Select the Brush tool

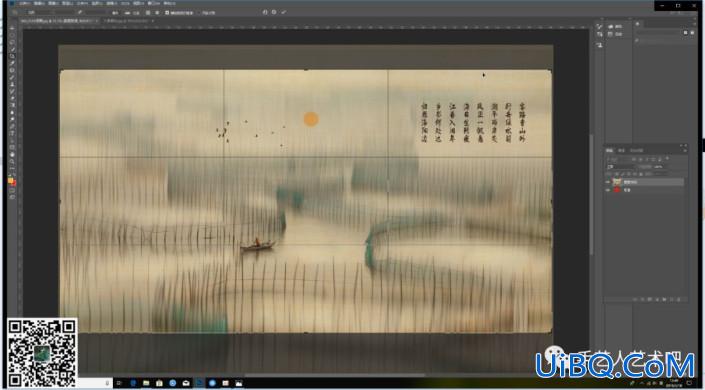(12, 77)
